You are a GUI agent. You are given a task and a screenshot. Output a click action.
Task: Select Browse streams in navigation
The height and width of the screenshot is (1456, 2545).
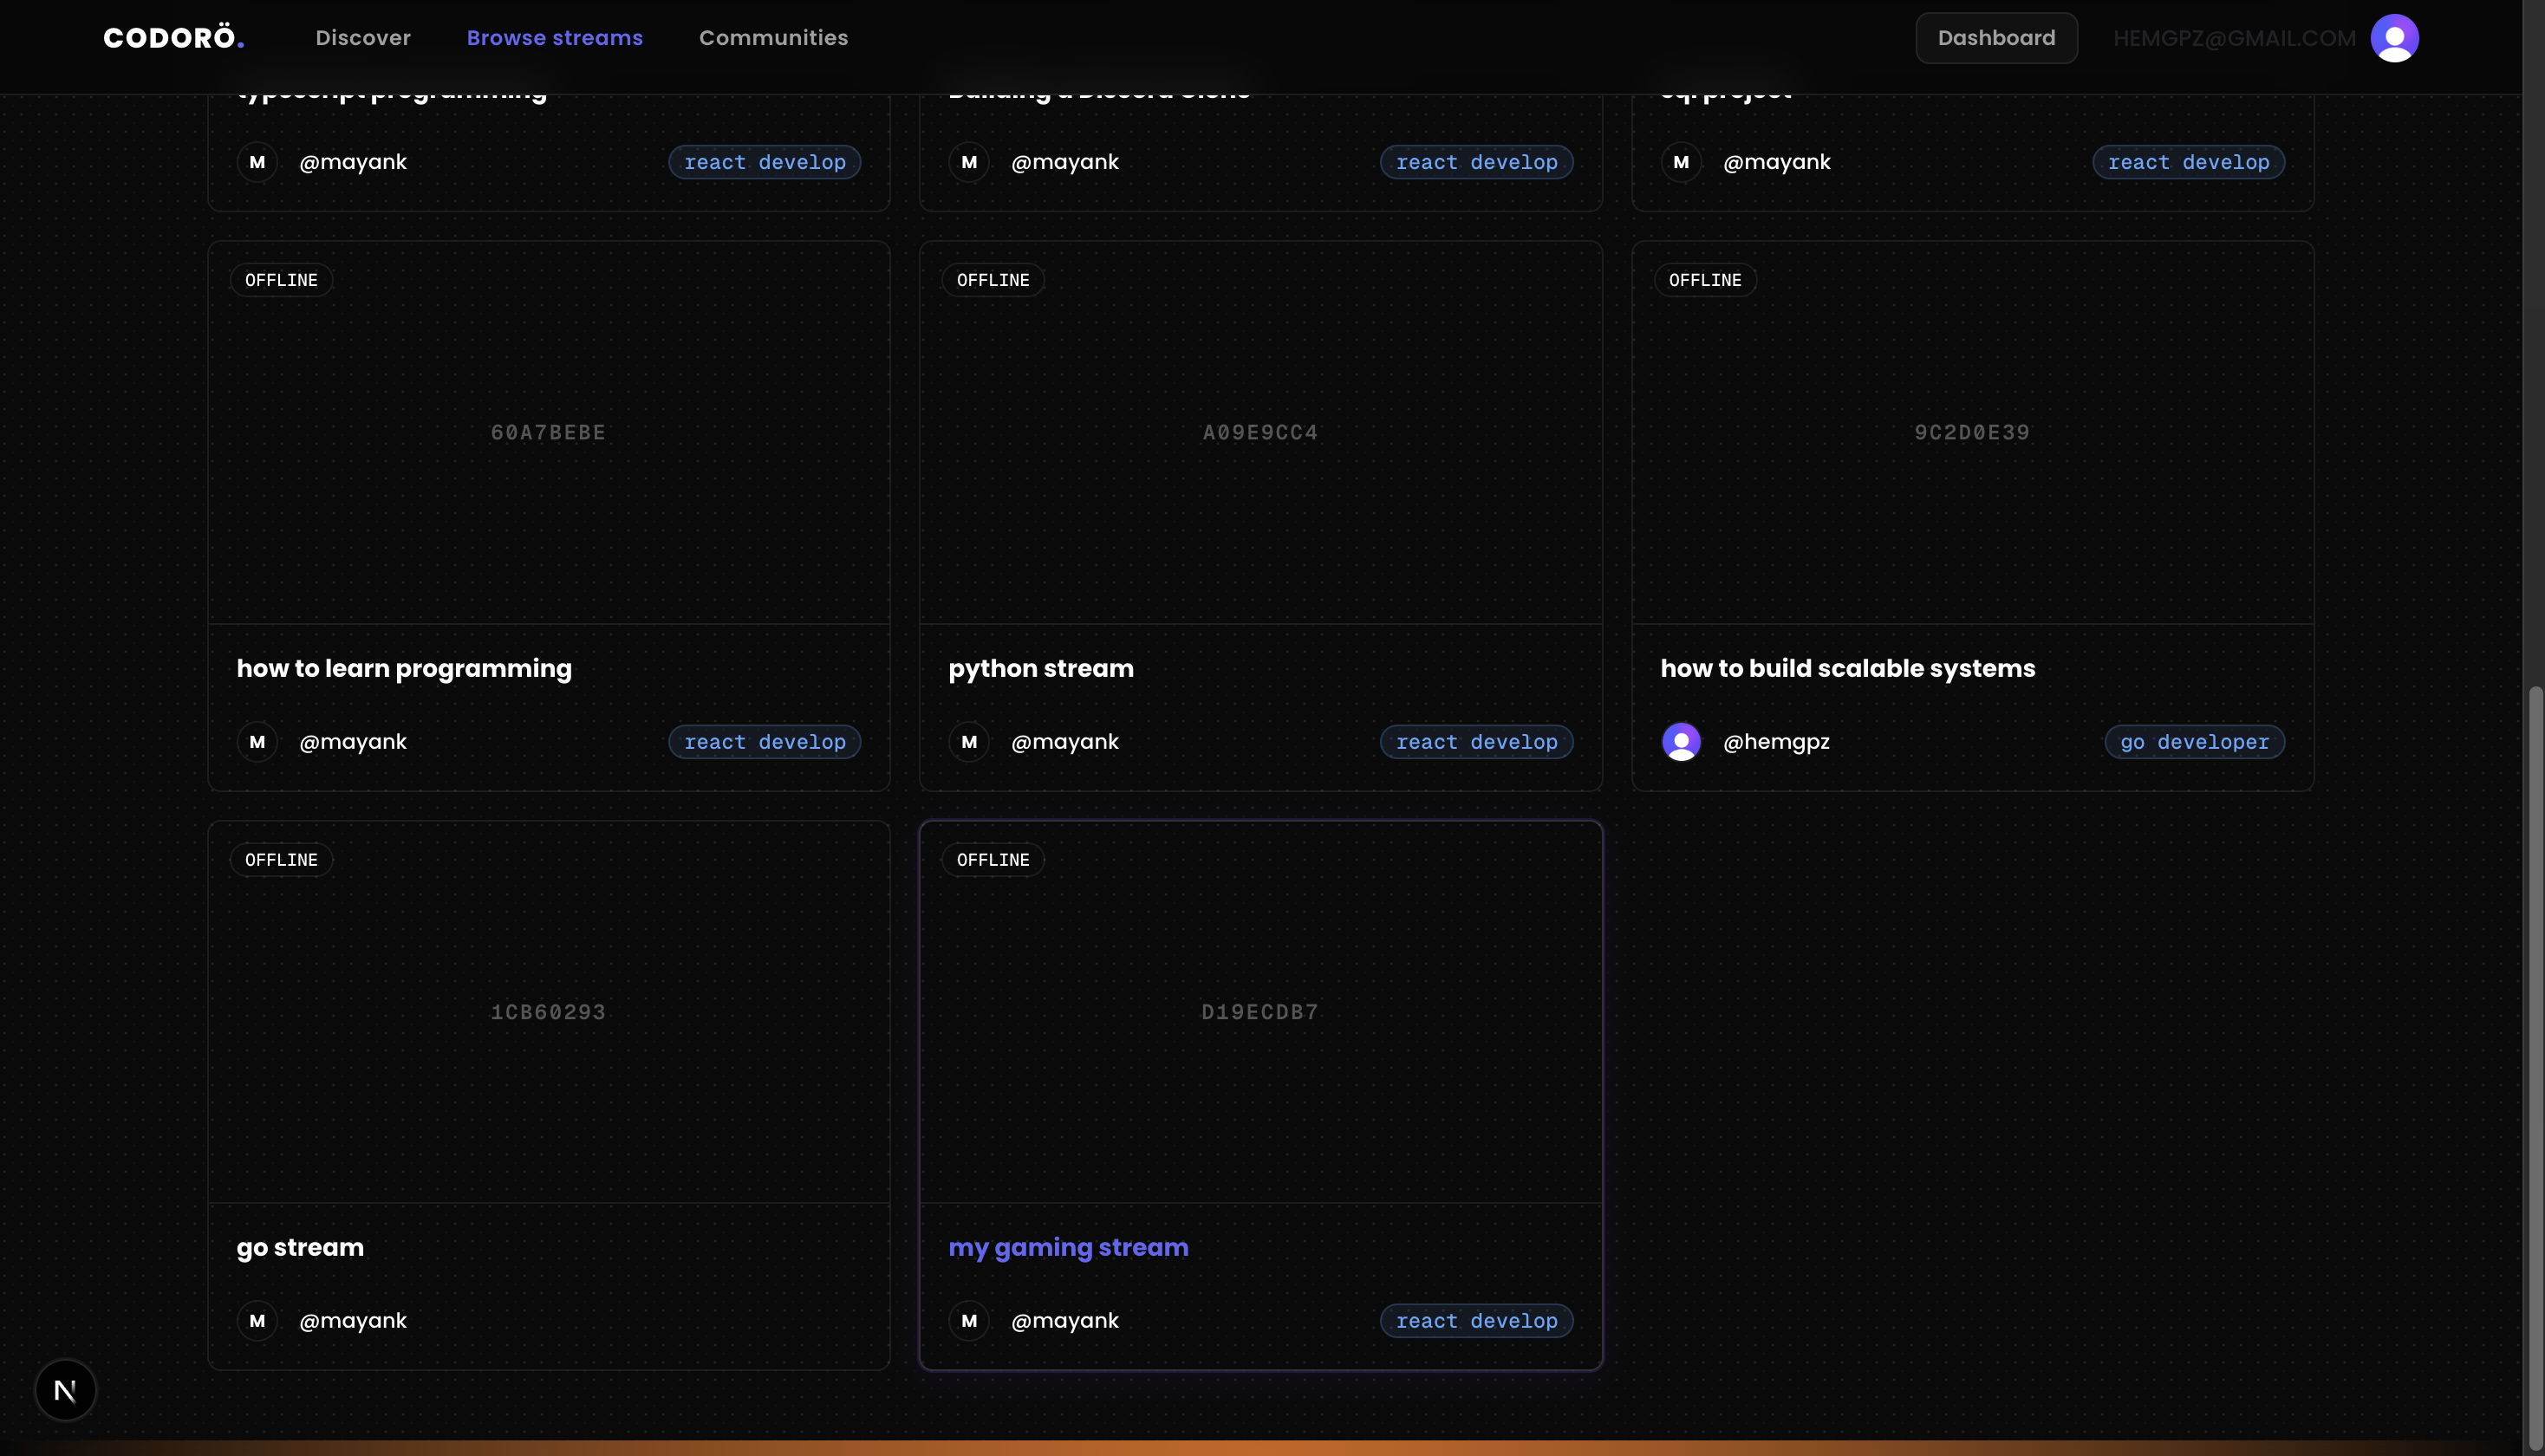tap(555, 38)
